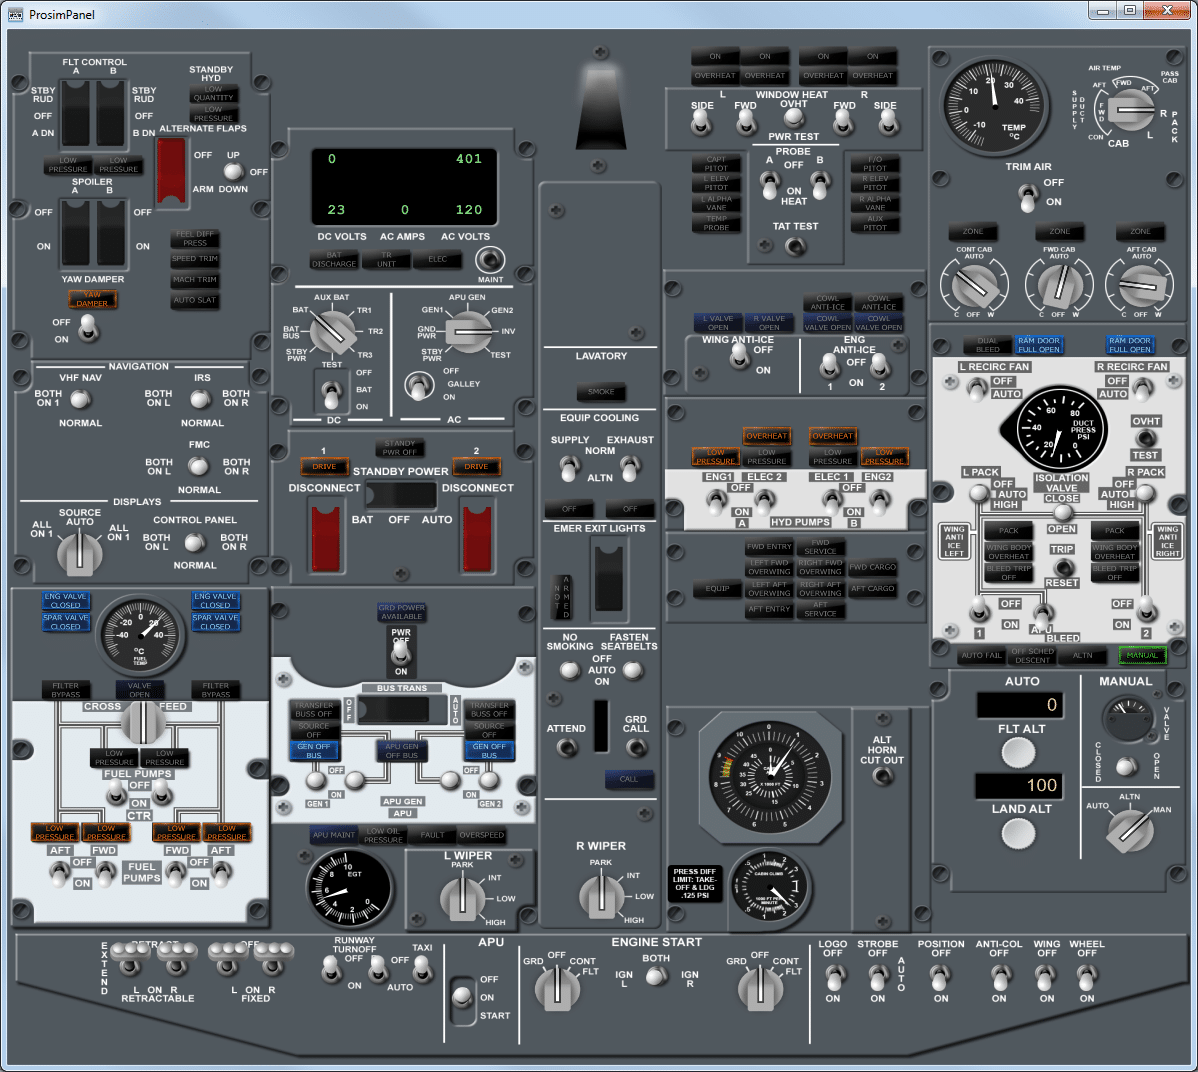
Task: Click the FLT ALT display window
Action: [1018, 704]
